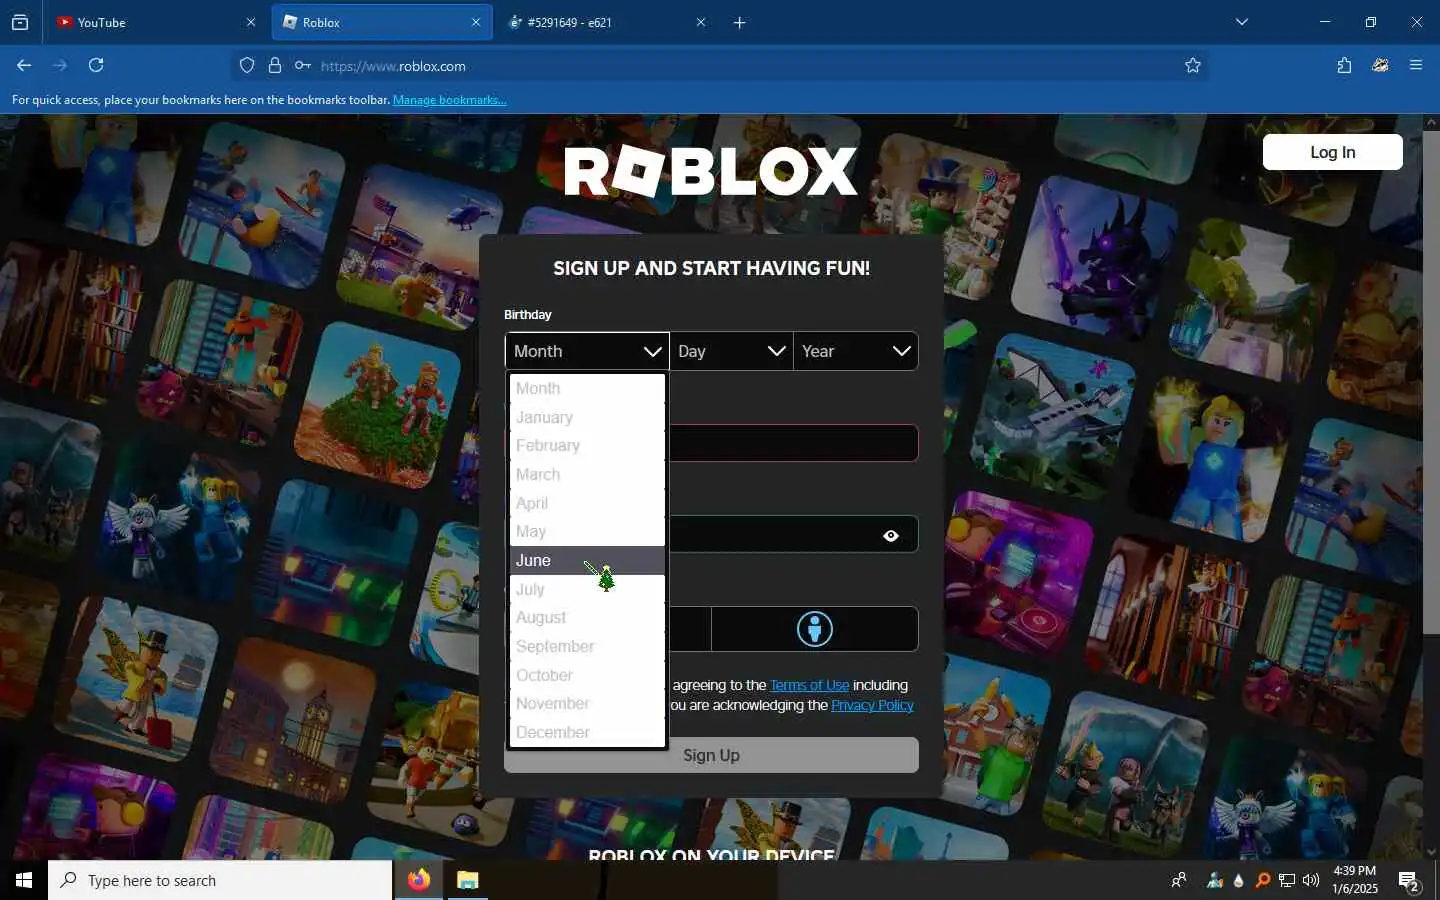The height and width of the screenshot is (900, 1440).
Task: Open Windows notification center icon
Action: [x=1410, y=881]
